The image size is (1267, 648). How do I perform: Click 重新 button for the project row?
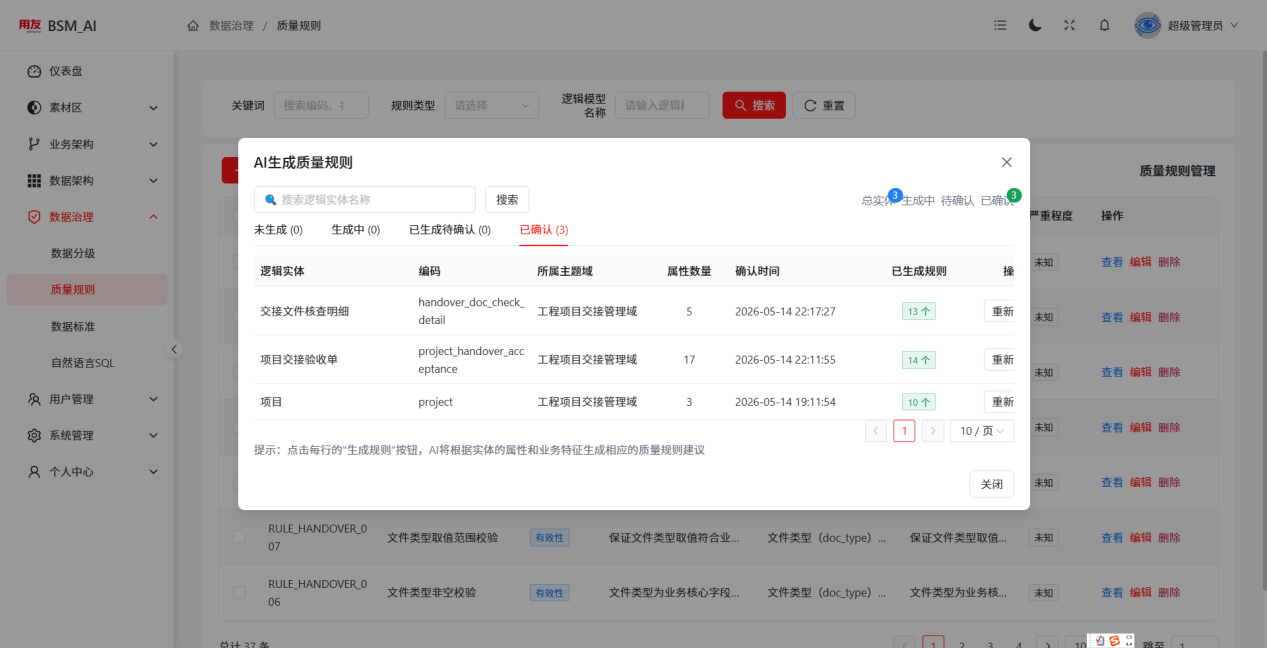coord(1000,402)
